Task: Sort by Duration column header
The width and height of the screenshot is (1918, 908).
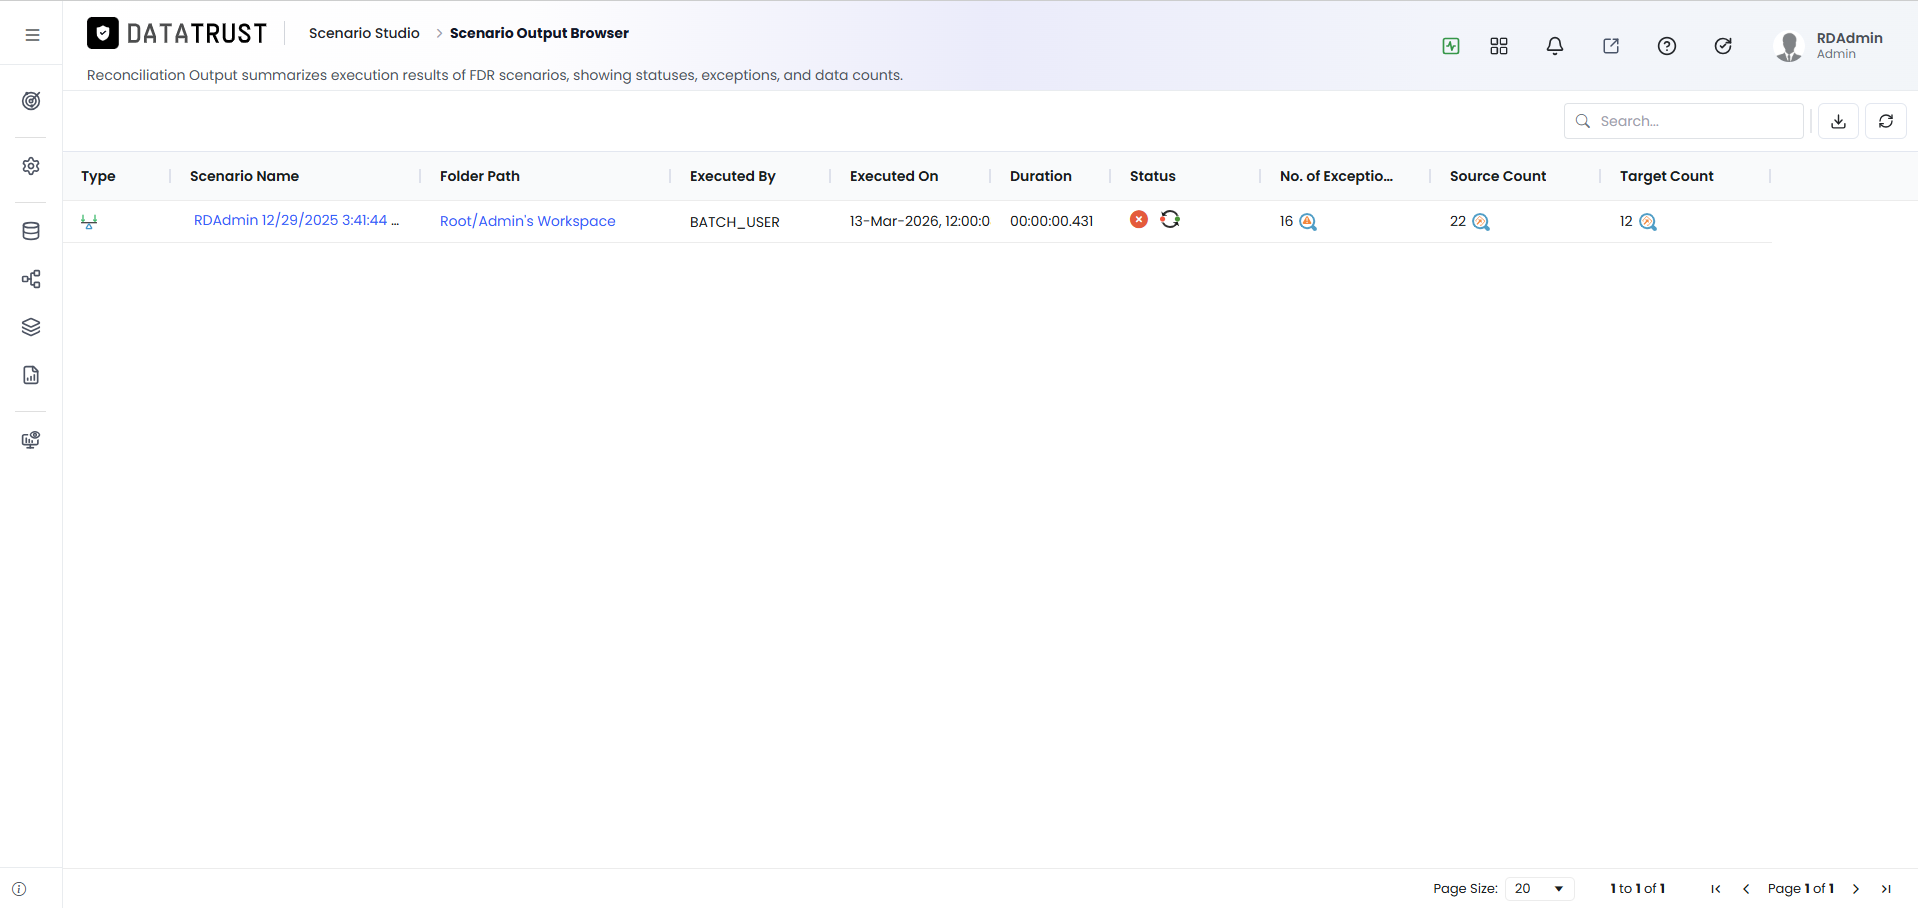Action: tap(1041, 176)
